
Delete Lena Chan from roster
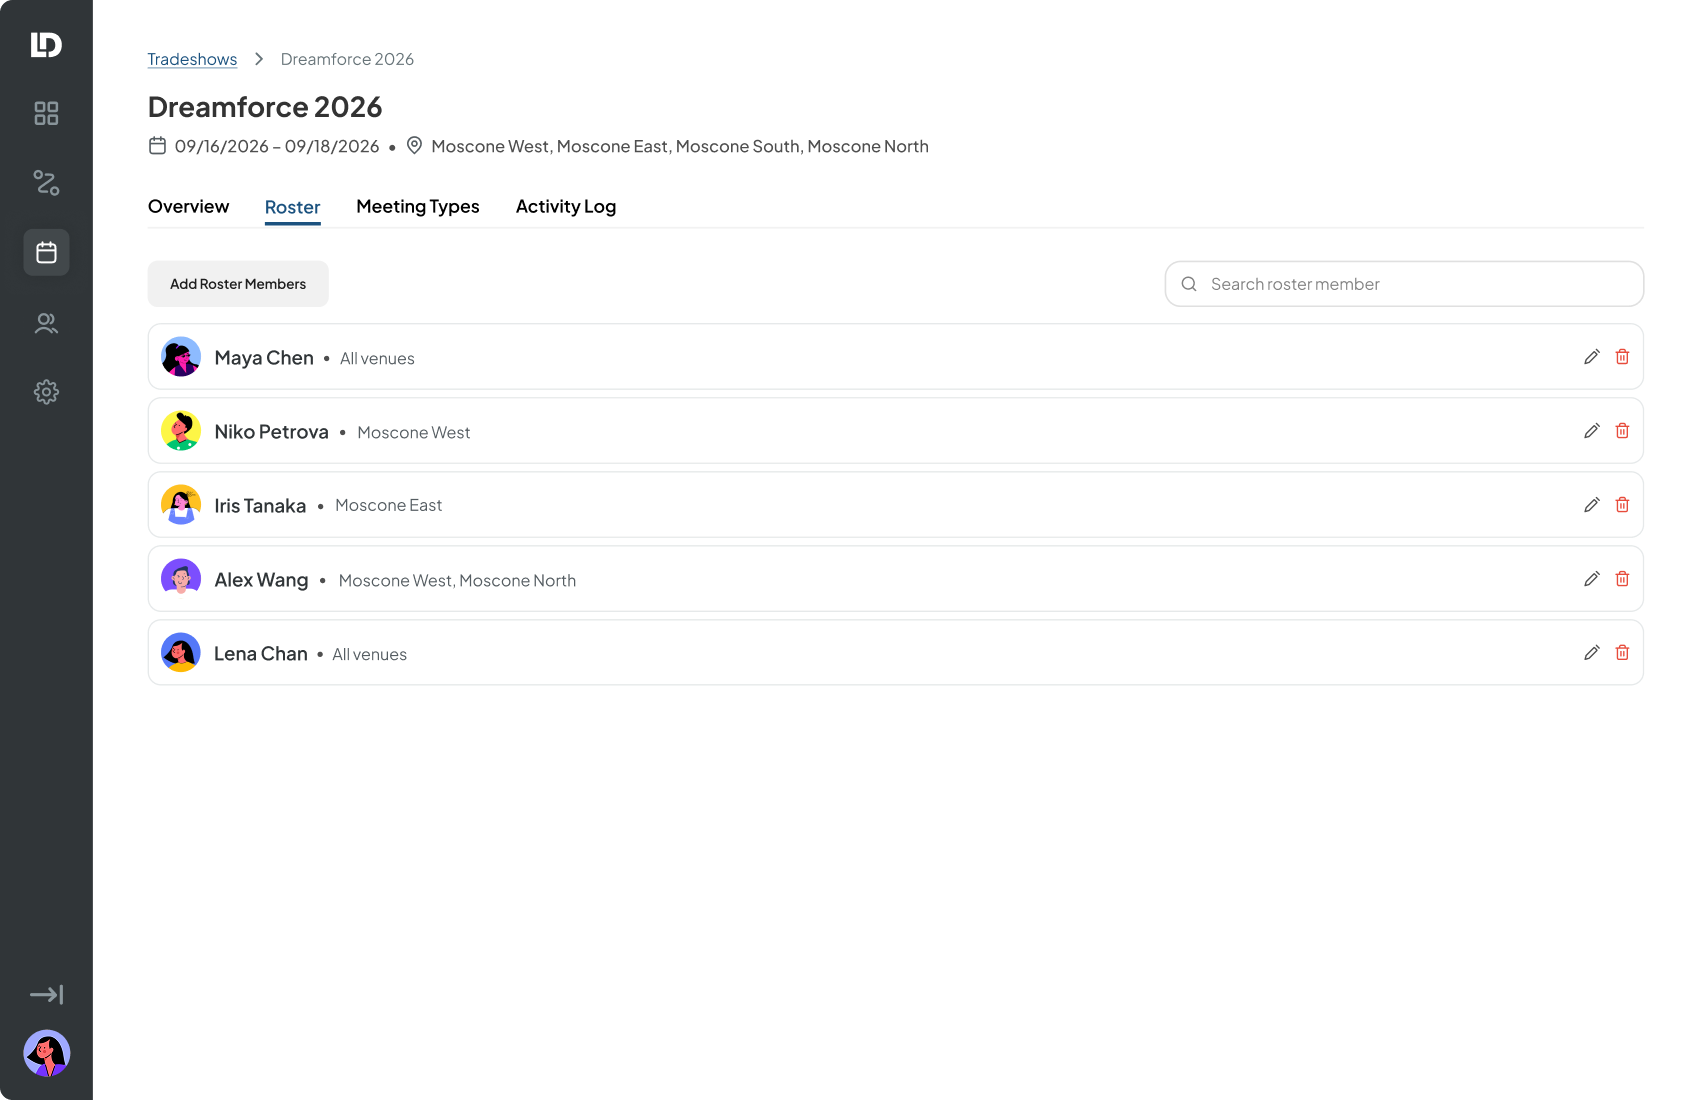pyautogui.click(x=1622, y=653)
